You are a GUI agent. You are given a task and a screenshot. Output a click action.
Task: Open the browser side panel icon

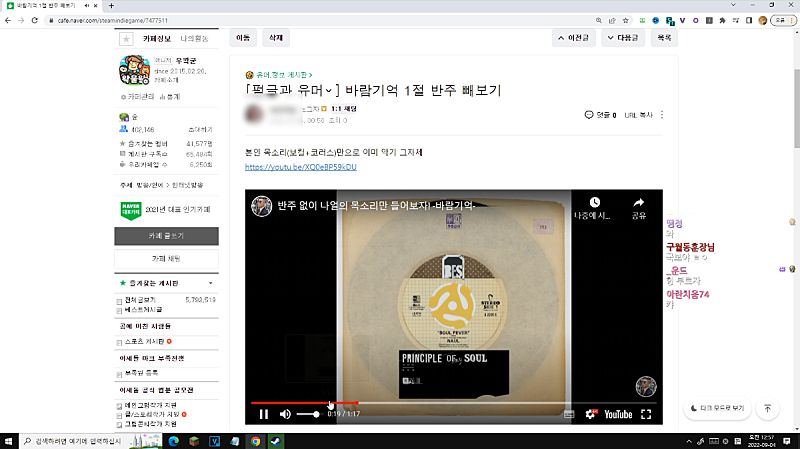click(x=749, y=20)
